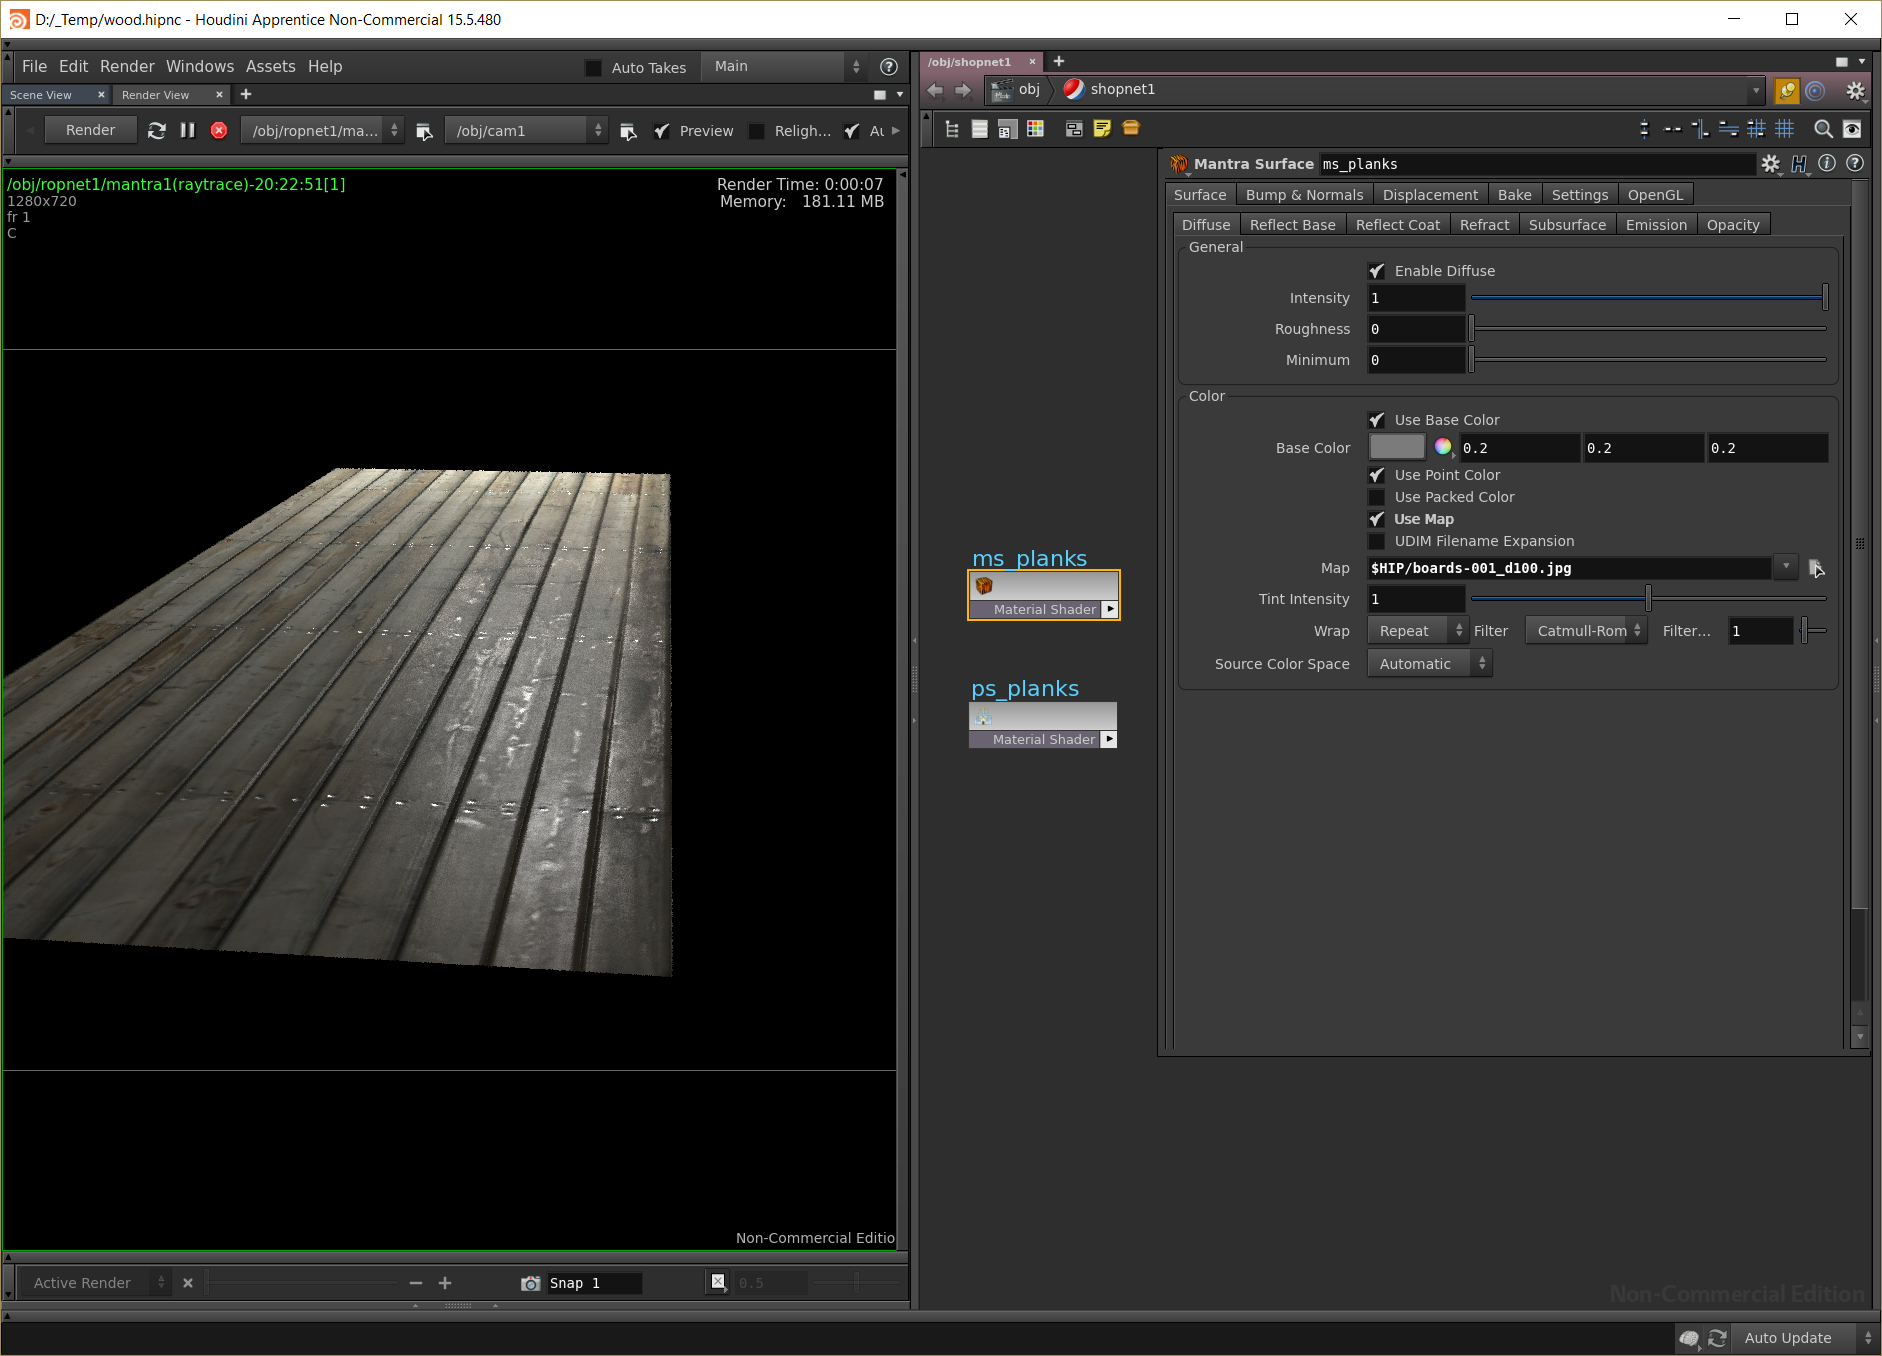Stop the render with the red icon
Viewport: 1882px width, 1356px height.
point(219,131)
